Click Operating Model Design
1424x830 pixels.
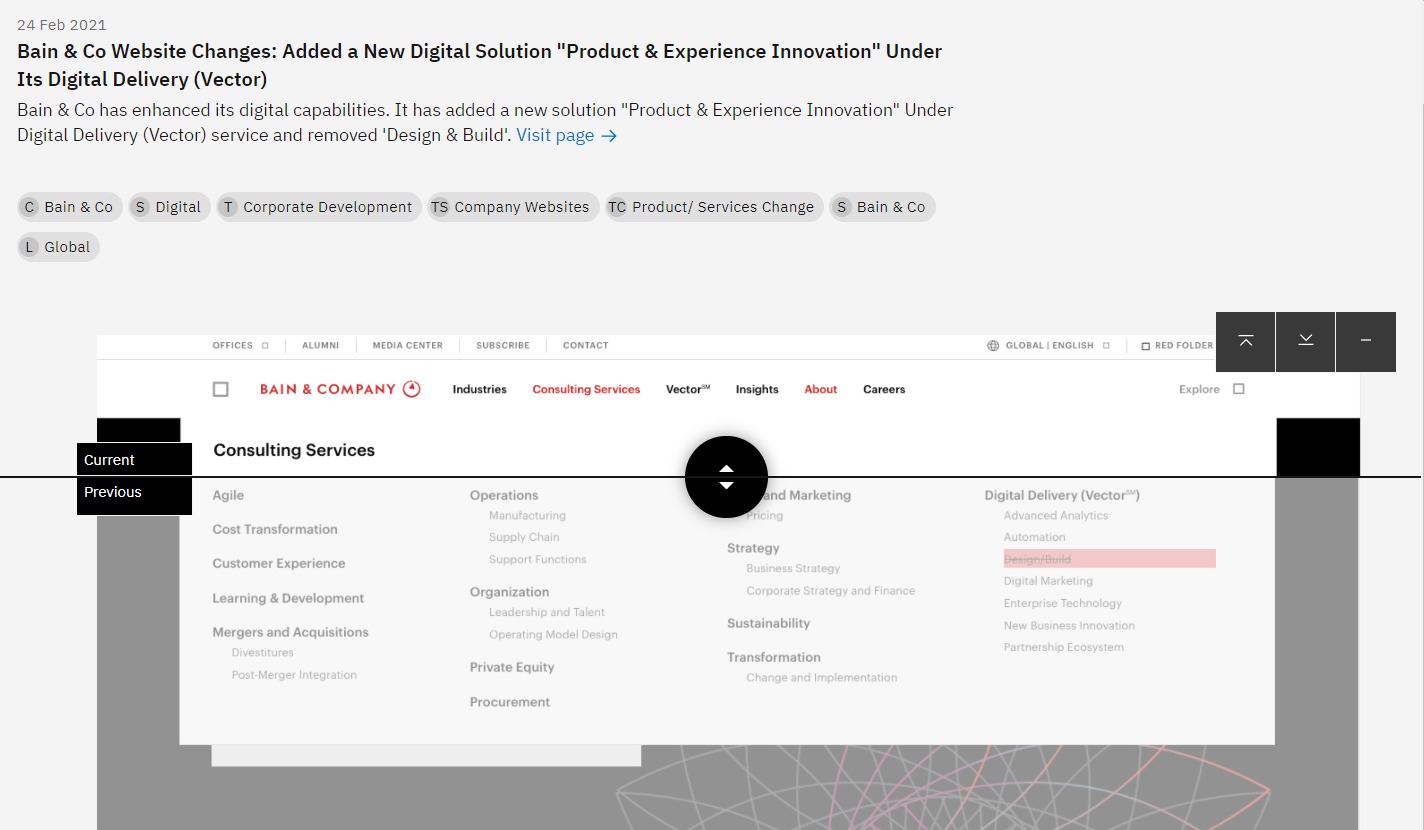tap(553, 634)
